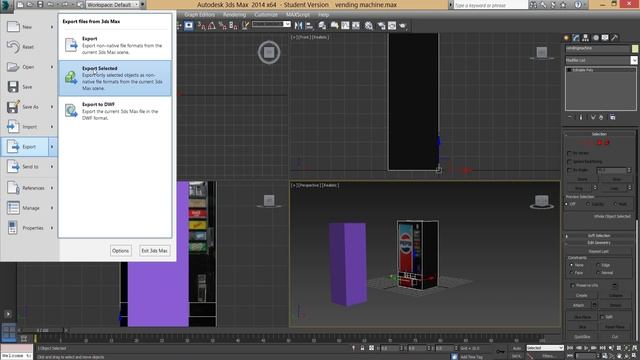Screen dimensions: 640x360
Task: Click the Mirror tool icon
Action: coord(299,26)
